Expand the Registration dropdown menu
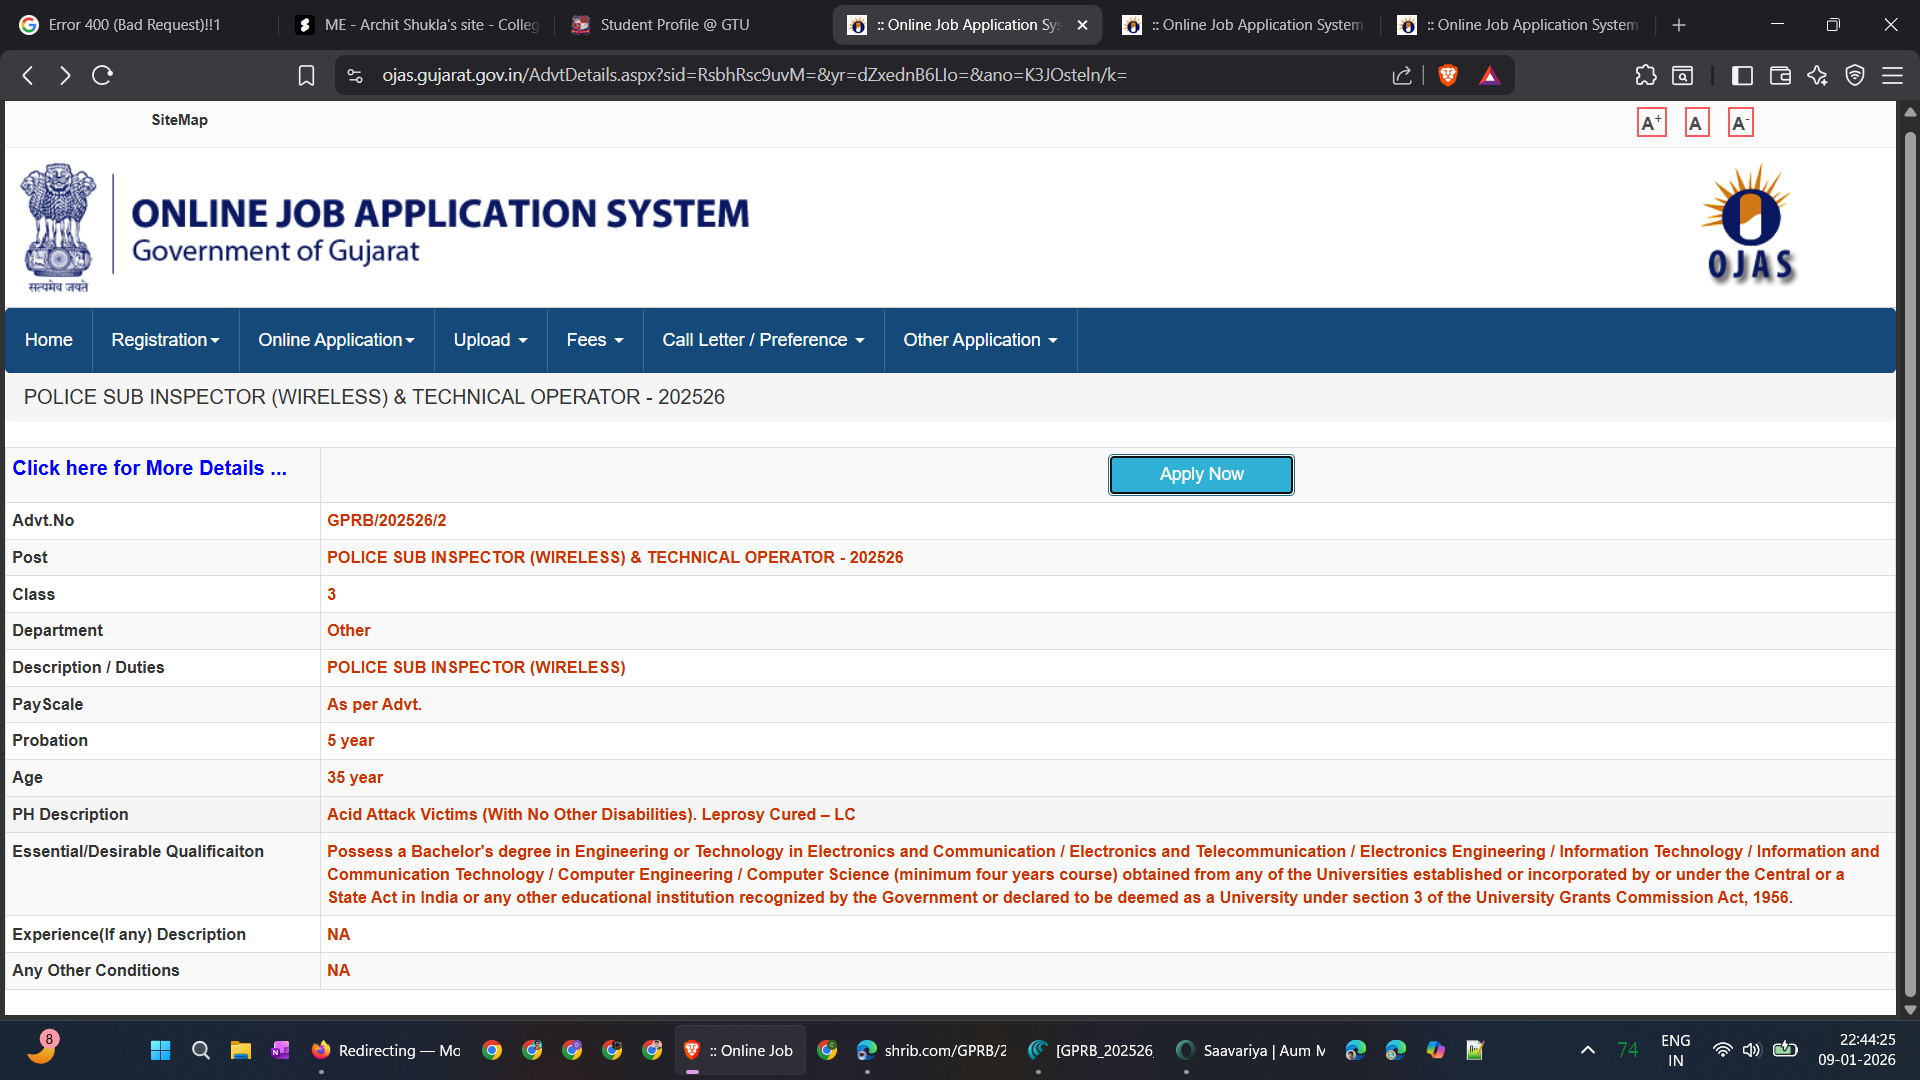 click(x=165, y=340)
